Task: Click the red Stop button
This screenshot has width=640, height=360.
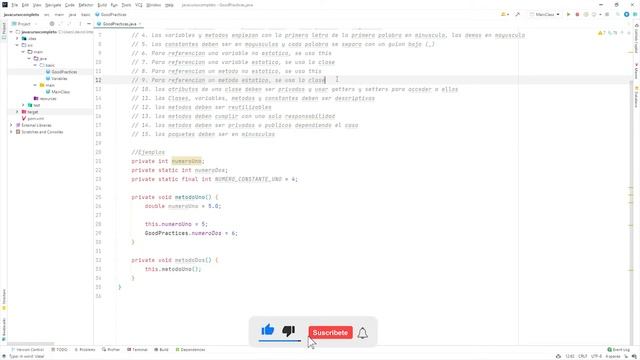Action: click(577, 14)
